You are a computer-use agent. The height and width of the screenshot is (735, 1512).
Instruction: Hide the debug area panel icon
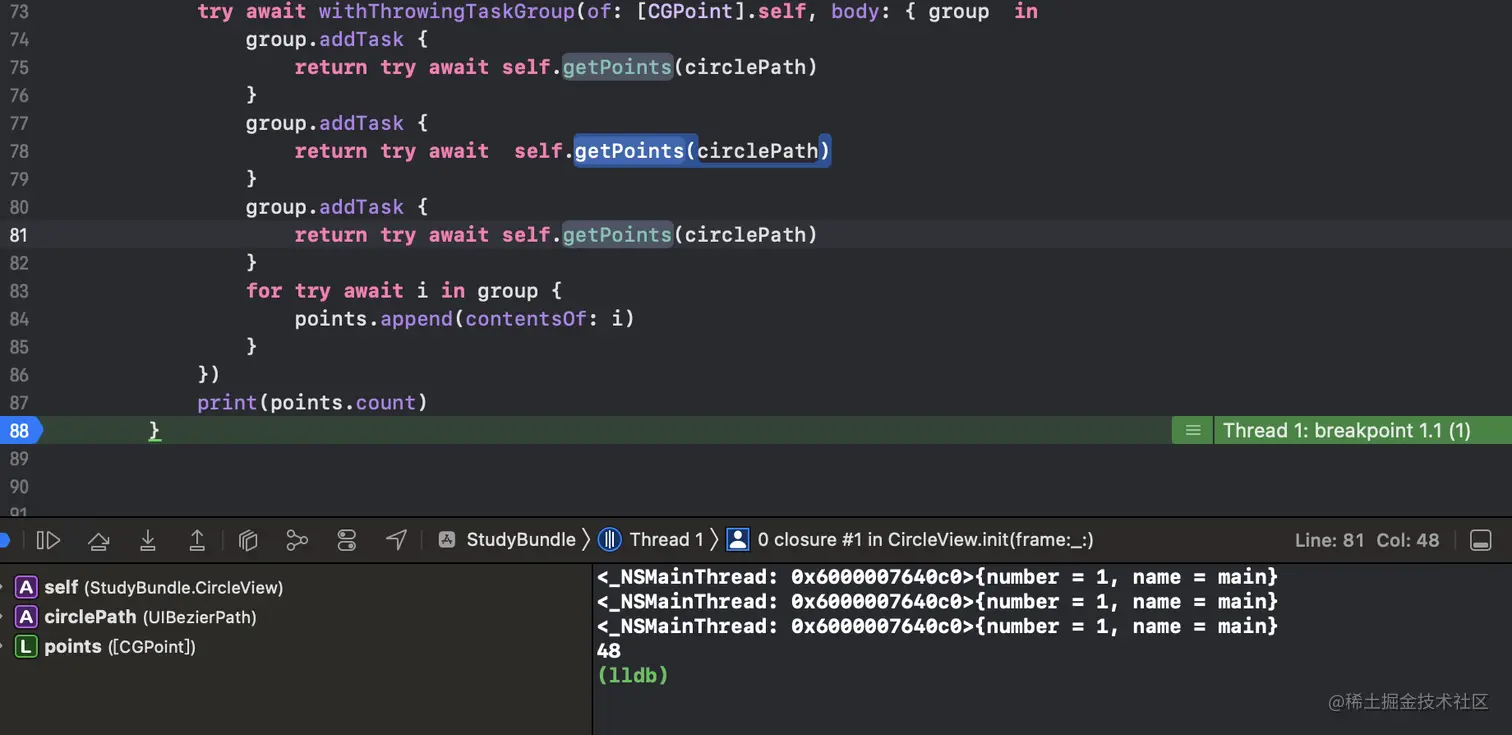(1481, 540)
